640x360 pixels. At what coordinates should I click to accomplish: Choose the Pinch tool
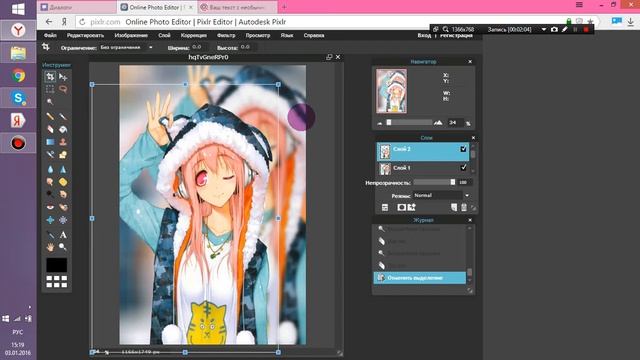pos(63,220)
